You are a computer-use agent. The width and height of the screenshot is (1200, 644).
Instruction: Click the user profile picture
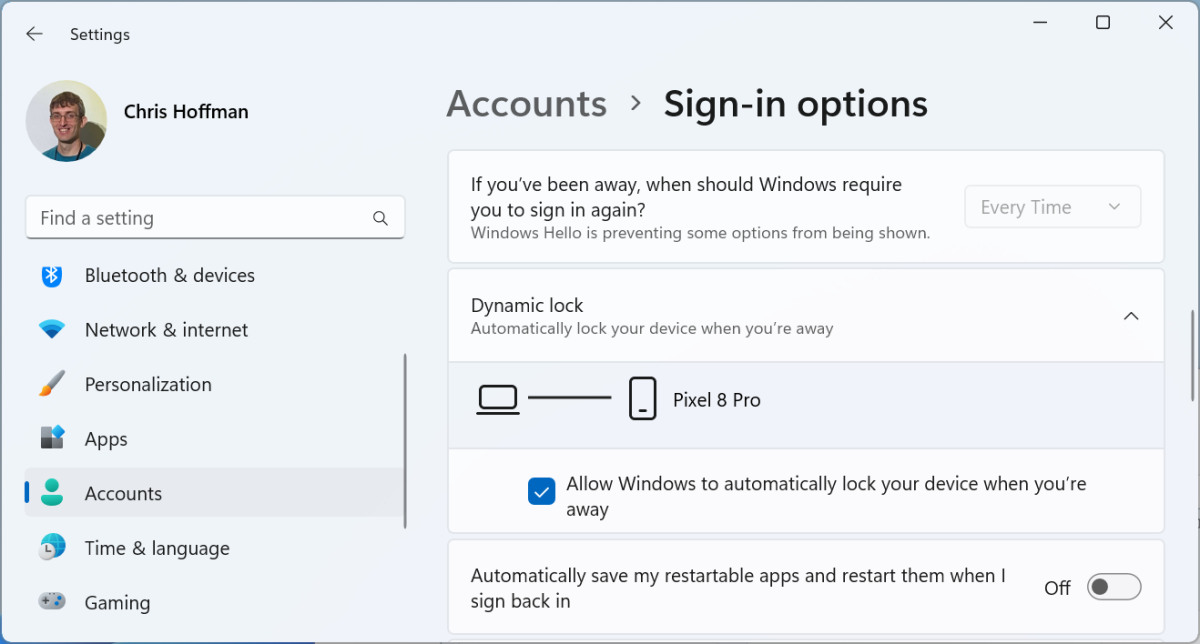tap(66, 121)
